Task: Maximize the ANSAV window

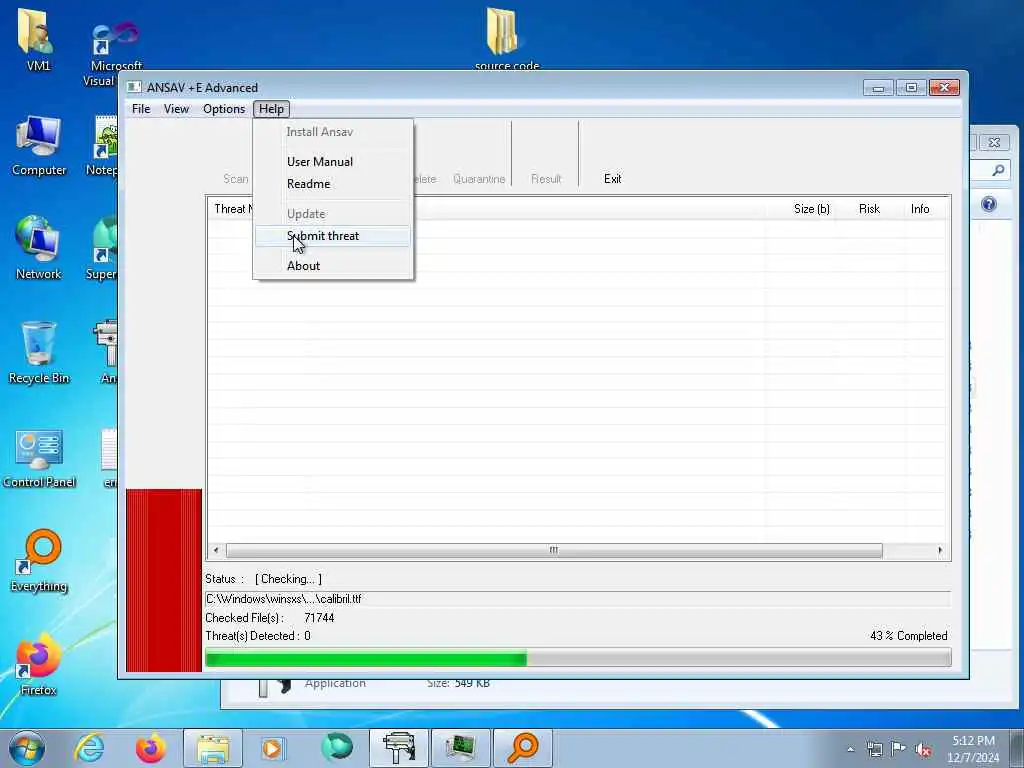Action: coord(911,88)
